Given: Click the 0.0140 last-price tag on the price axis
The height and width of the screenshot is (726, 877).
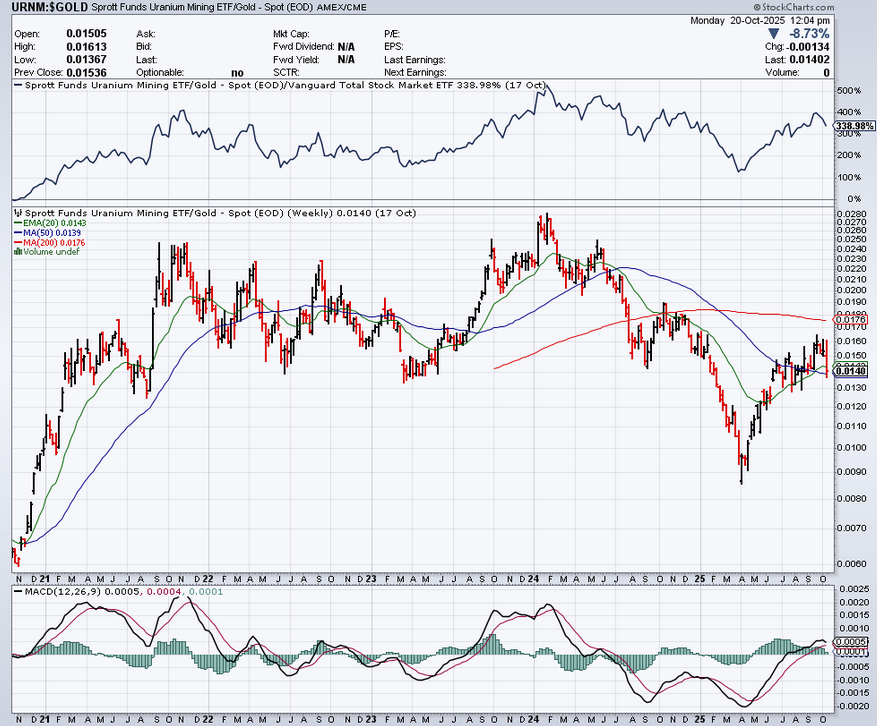Looking at the screenshot, I should coord(852,371).
